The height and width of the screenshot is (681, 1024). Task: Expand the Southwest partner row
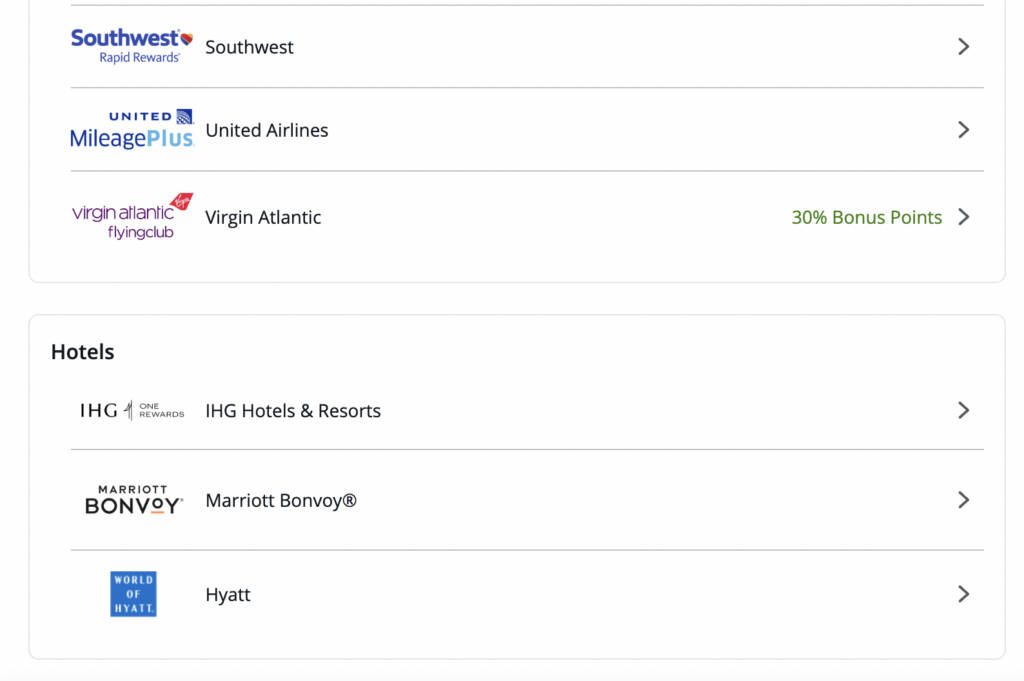pos(963,46)
